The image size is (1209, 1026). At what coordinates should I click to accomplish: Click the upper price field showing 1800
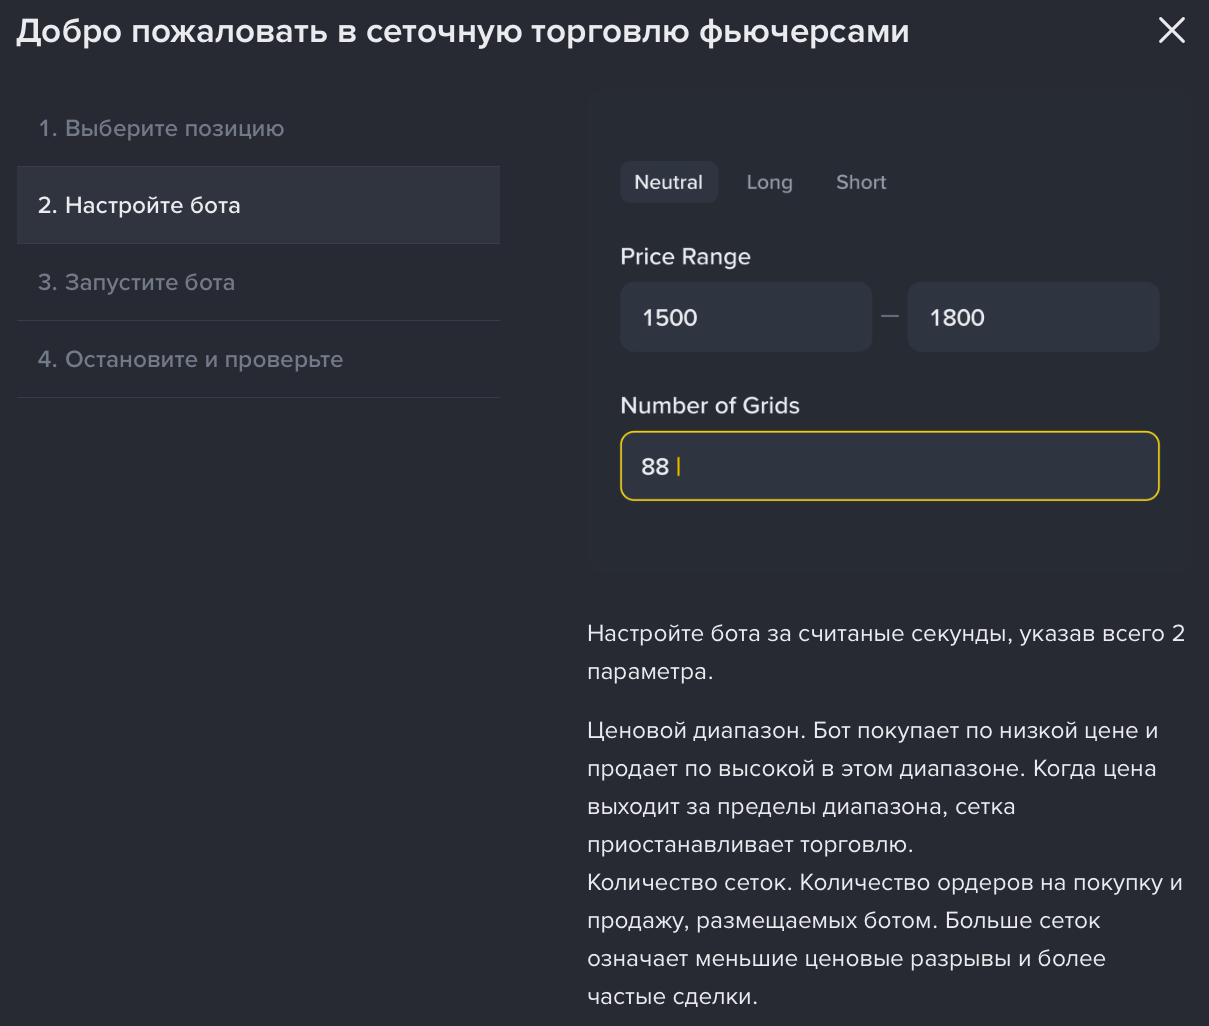[x=1033, y=317]
